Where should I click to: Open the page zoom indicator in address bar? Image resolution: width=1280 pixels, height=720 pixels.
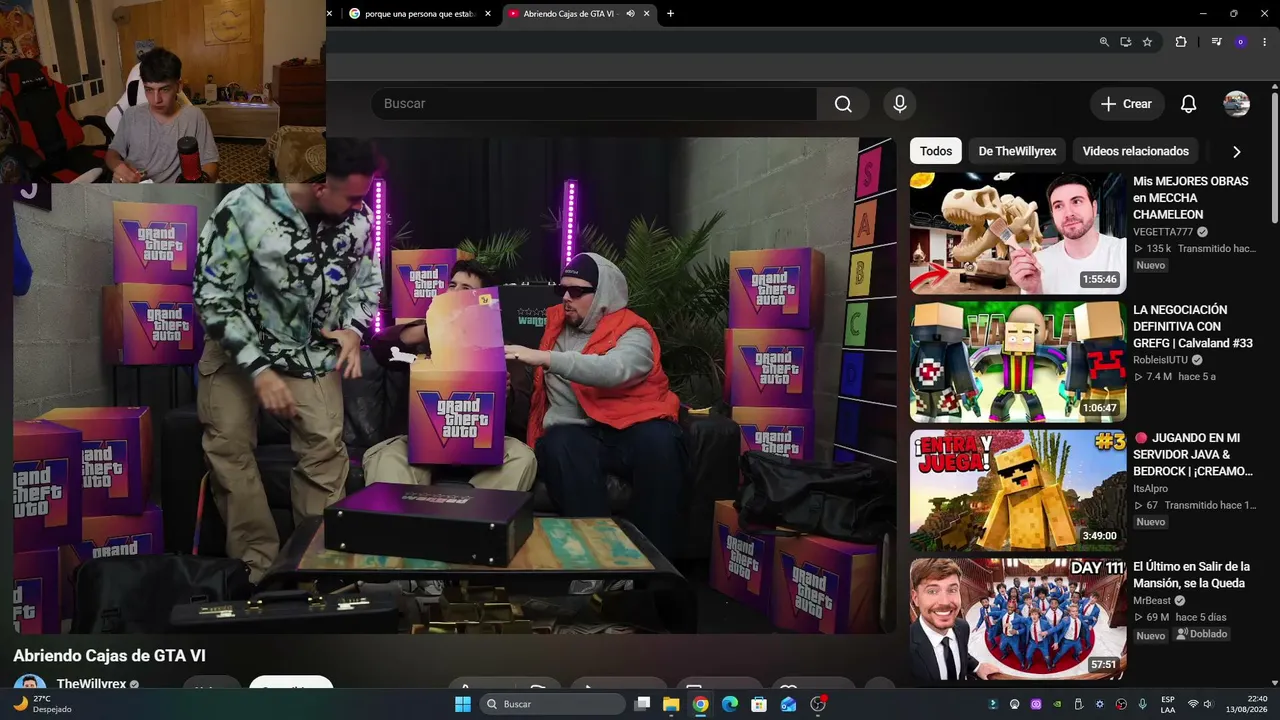tap(1104, 42)
